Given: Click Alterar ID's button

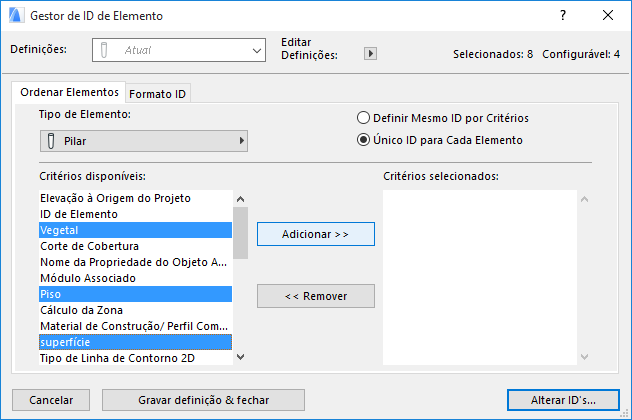Looking at the screenshot, I should pyautogui.click(x=564, y=400).
